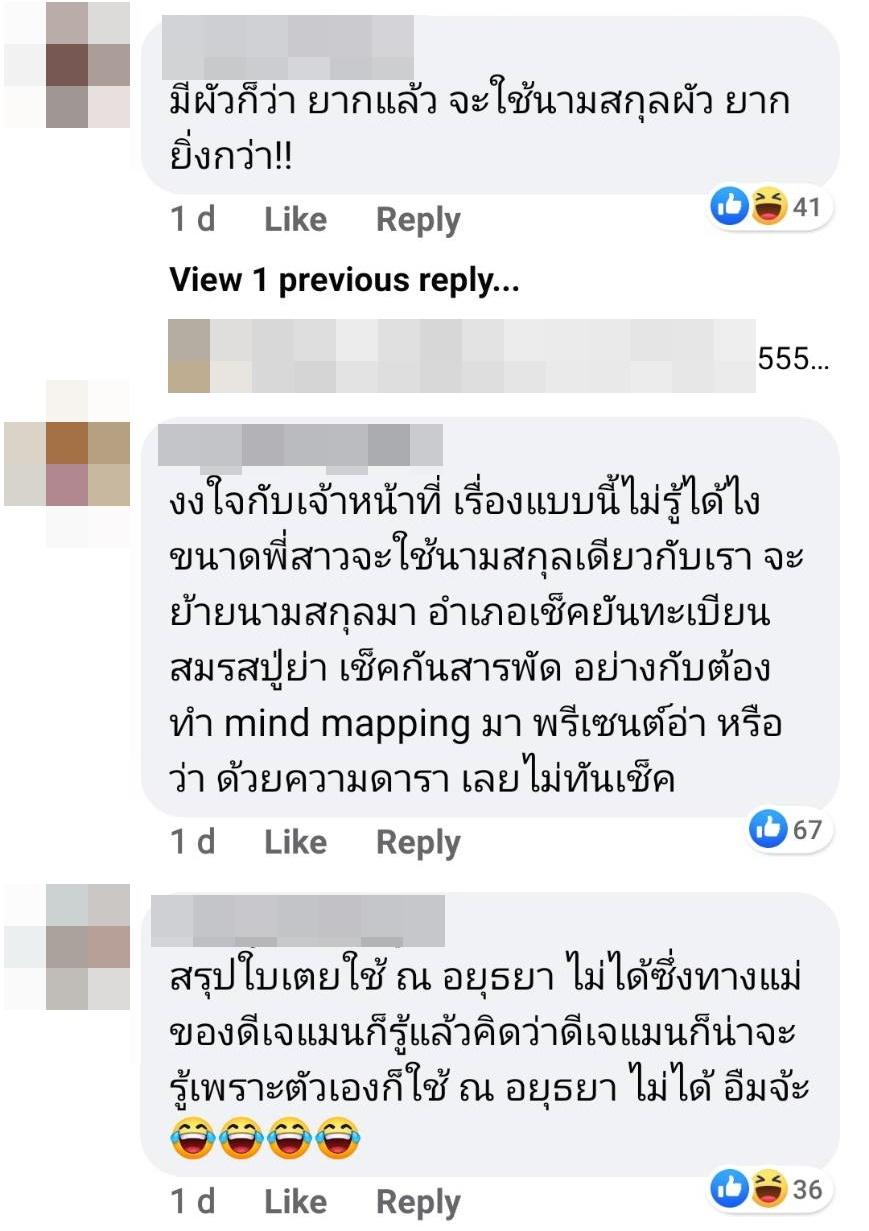Screen dimensions: 869x1231
Task: Reply to the first comment
Action: point(418,220)
